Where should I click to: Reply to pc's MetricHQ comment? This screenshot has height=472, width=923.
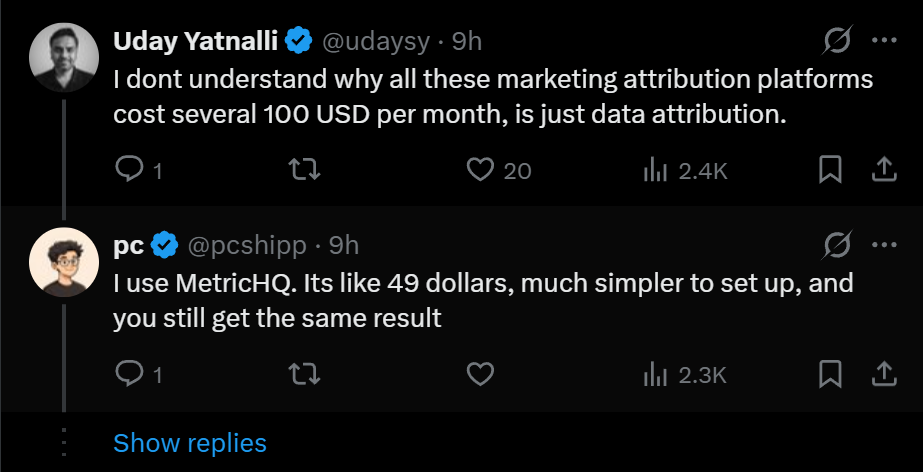131,375
